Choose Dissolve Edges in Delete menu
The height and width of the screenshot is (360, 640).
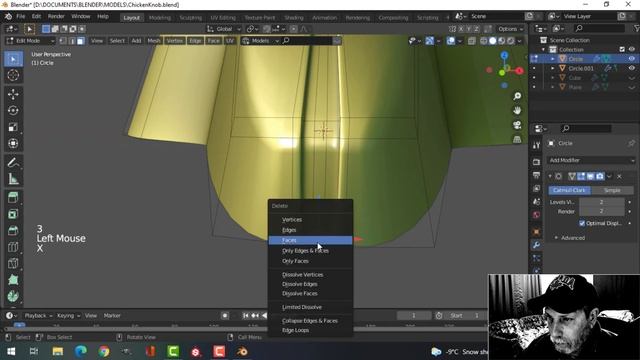[x=300, y=284]
